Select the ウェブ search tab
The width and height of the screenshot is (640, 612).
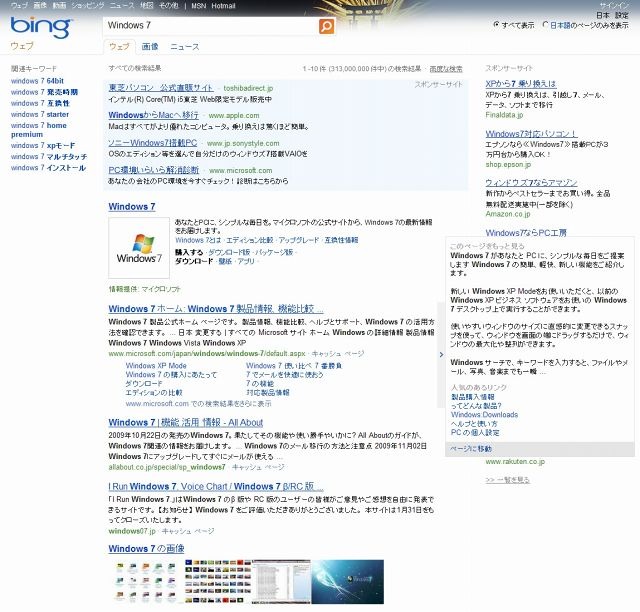pyautogui.click(x=119, y=47)
